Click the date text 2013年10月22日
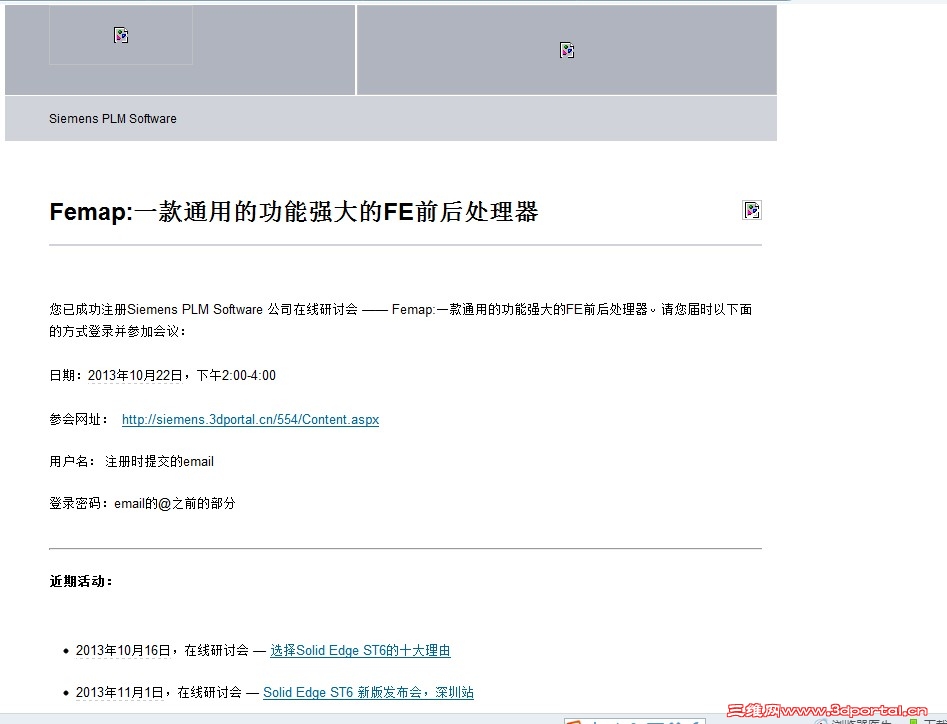 click(x=138, y=374)
